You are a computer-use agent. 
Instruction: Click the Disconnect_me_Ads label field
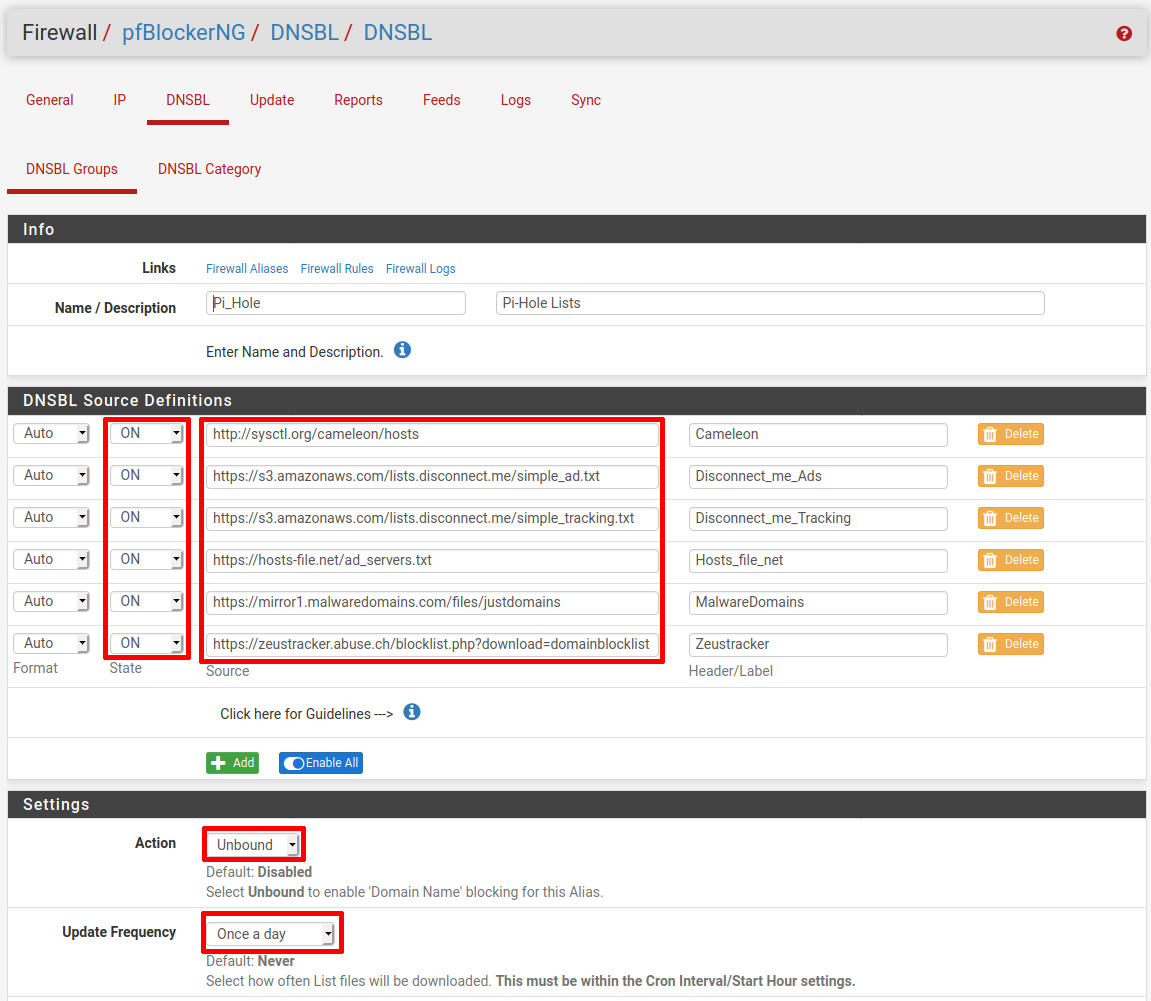coord(818,476)
